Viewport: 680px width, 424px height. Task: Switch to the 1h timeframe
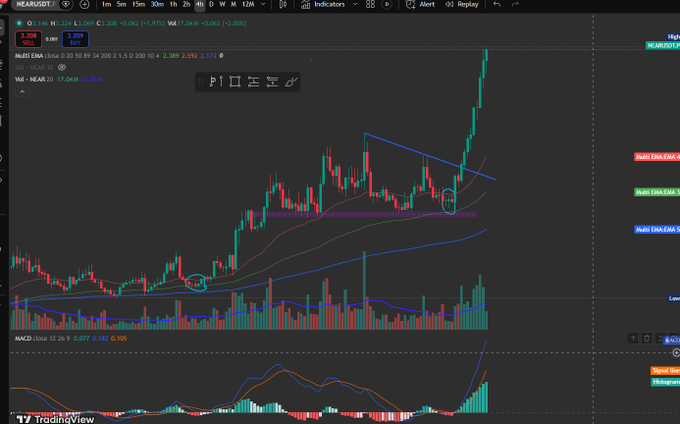coord(173,4)
